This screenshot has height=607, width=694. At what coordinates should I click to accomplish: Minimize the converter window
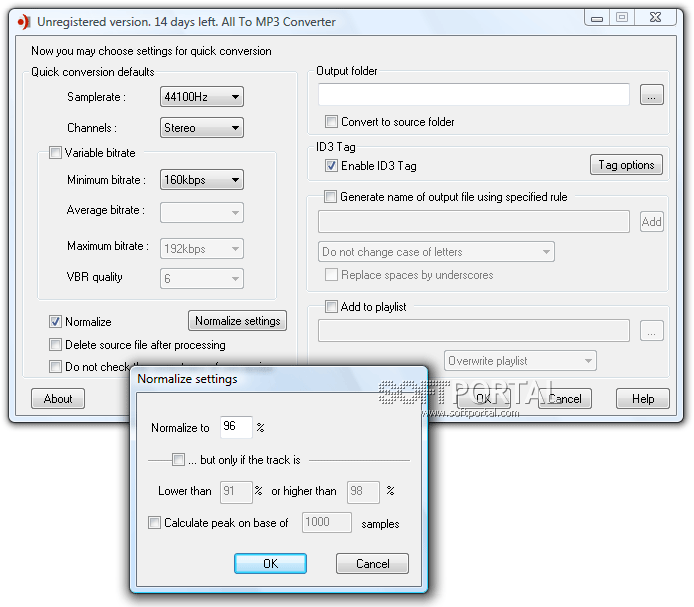point(597,18)
